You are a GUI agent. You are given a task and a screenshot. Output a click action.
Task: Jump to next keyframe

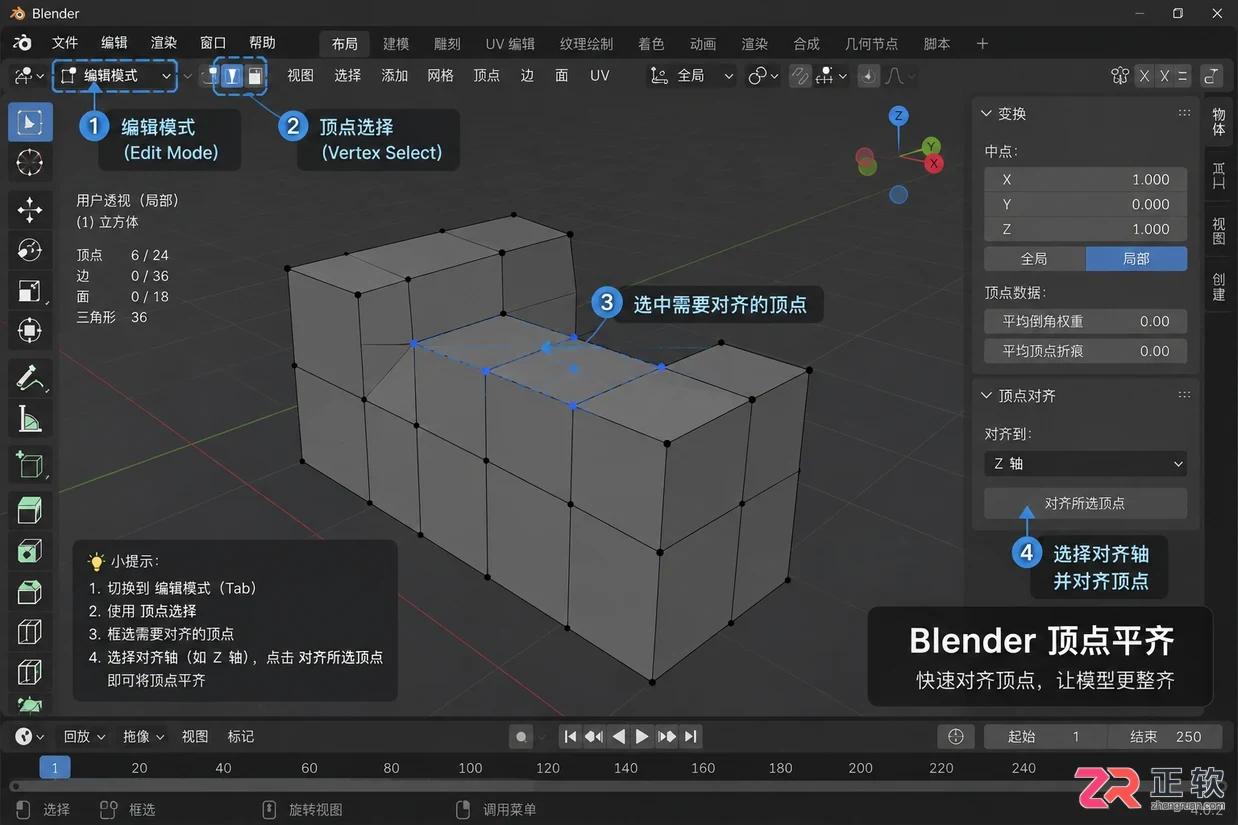[x=667, y=737]
